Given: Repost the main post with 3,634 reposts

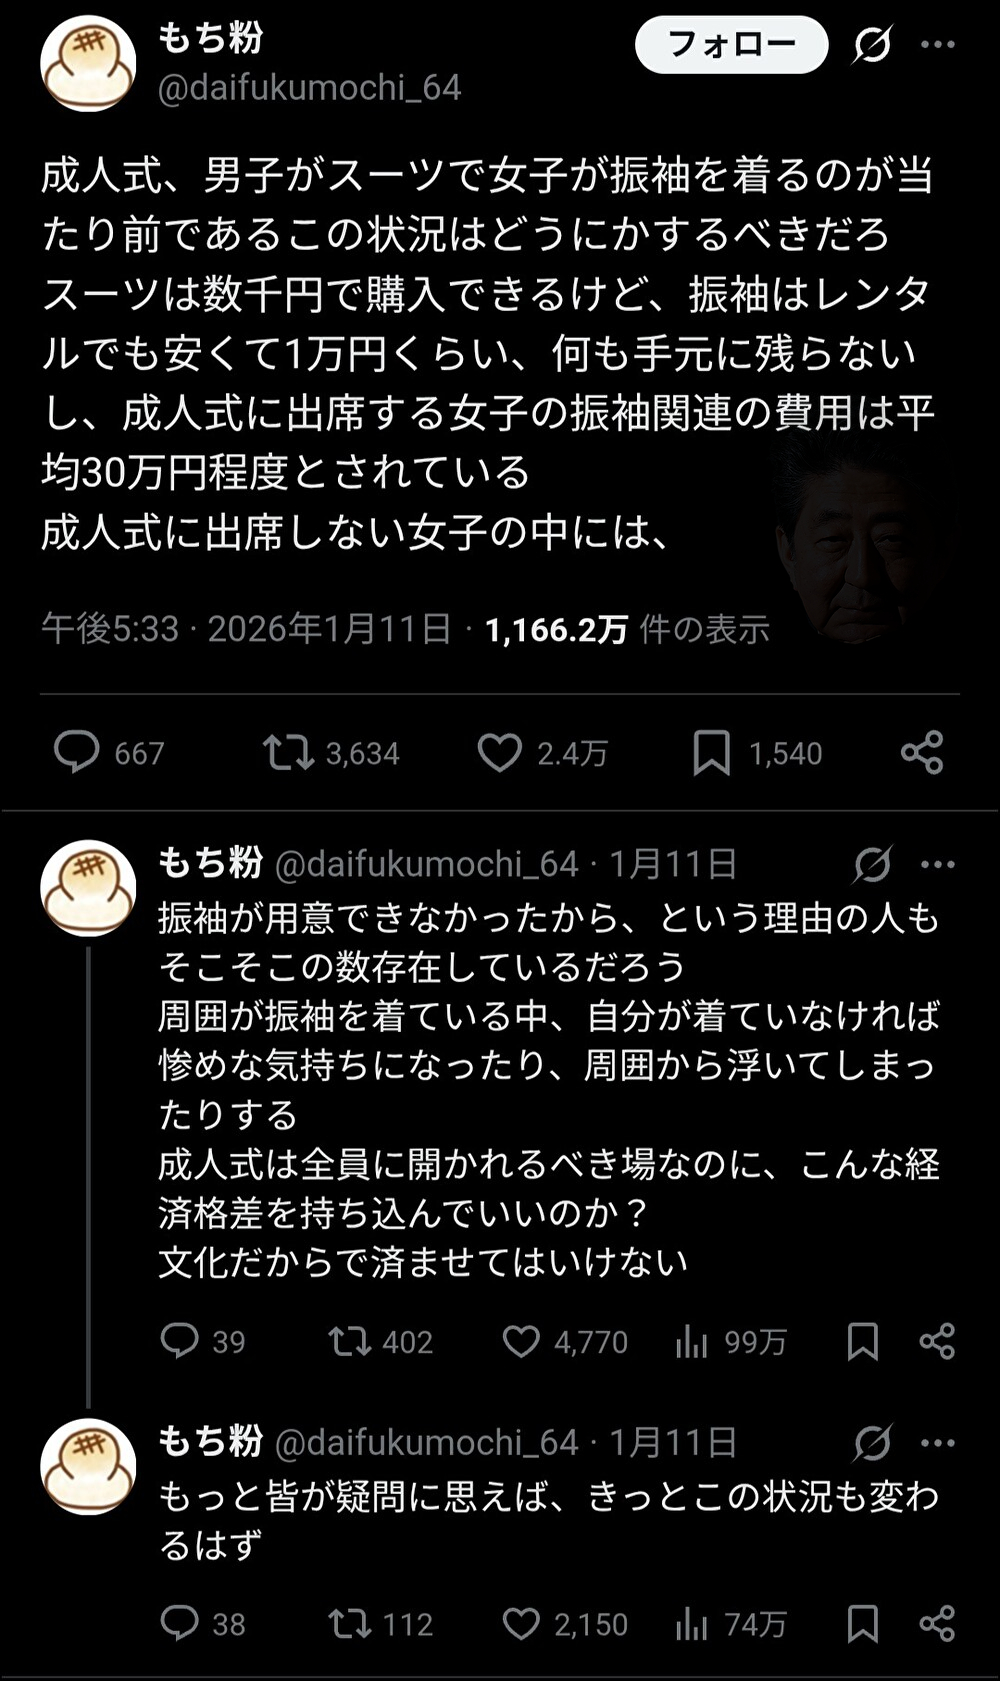Looking at the screenshot, I should coord(288,752).
